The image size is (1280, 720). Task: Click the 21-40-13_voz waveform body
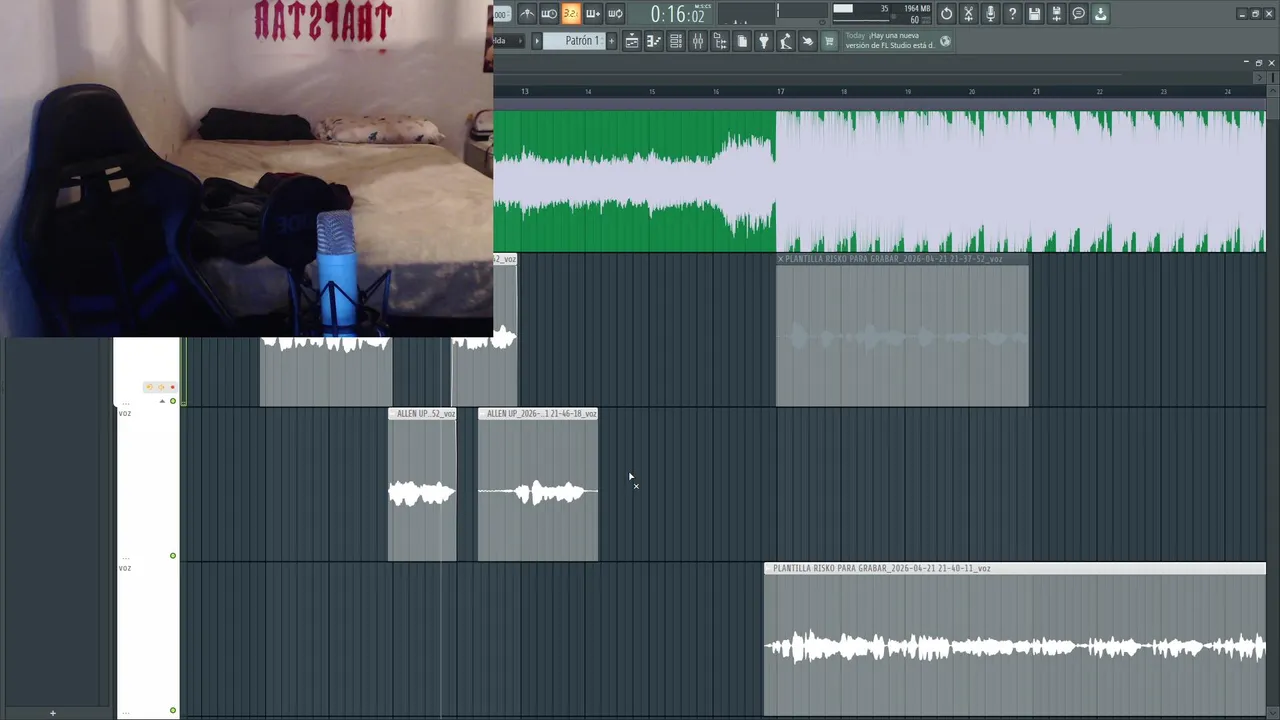tap(1015, 647)
